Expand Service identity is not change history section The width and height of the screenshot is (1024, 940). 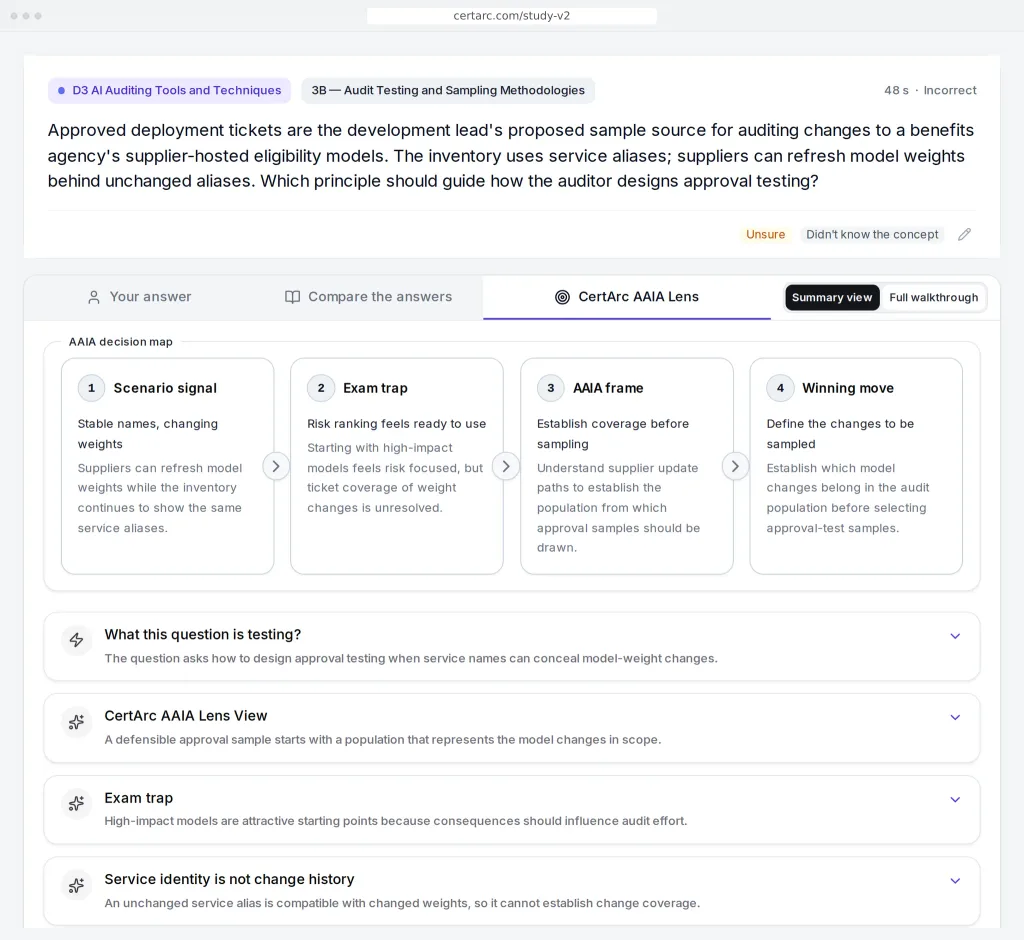pyautogui.click(x=955, y=881)
